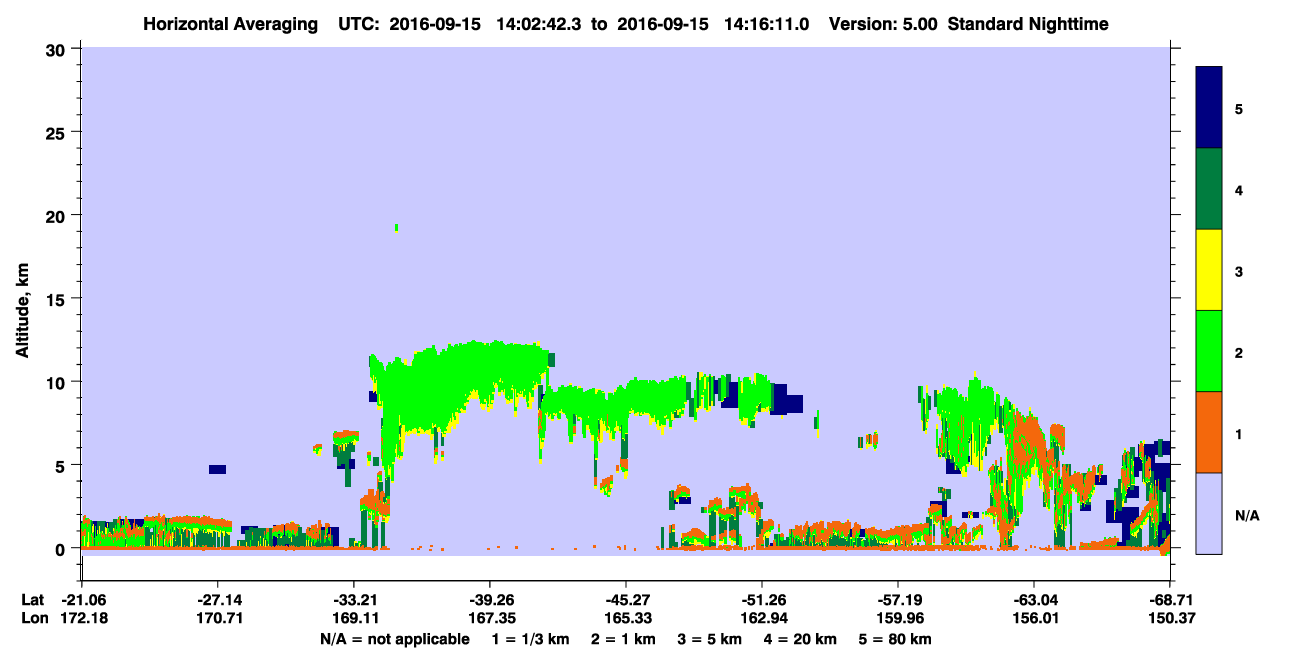Click the isolated green pixel near 19 km altitude
This screenshot has height=667, width=1300.
[x=397, y=228]
